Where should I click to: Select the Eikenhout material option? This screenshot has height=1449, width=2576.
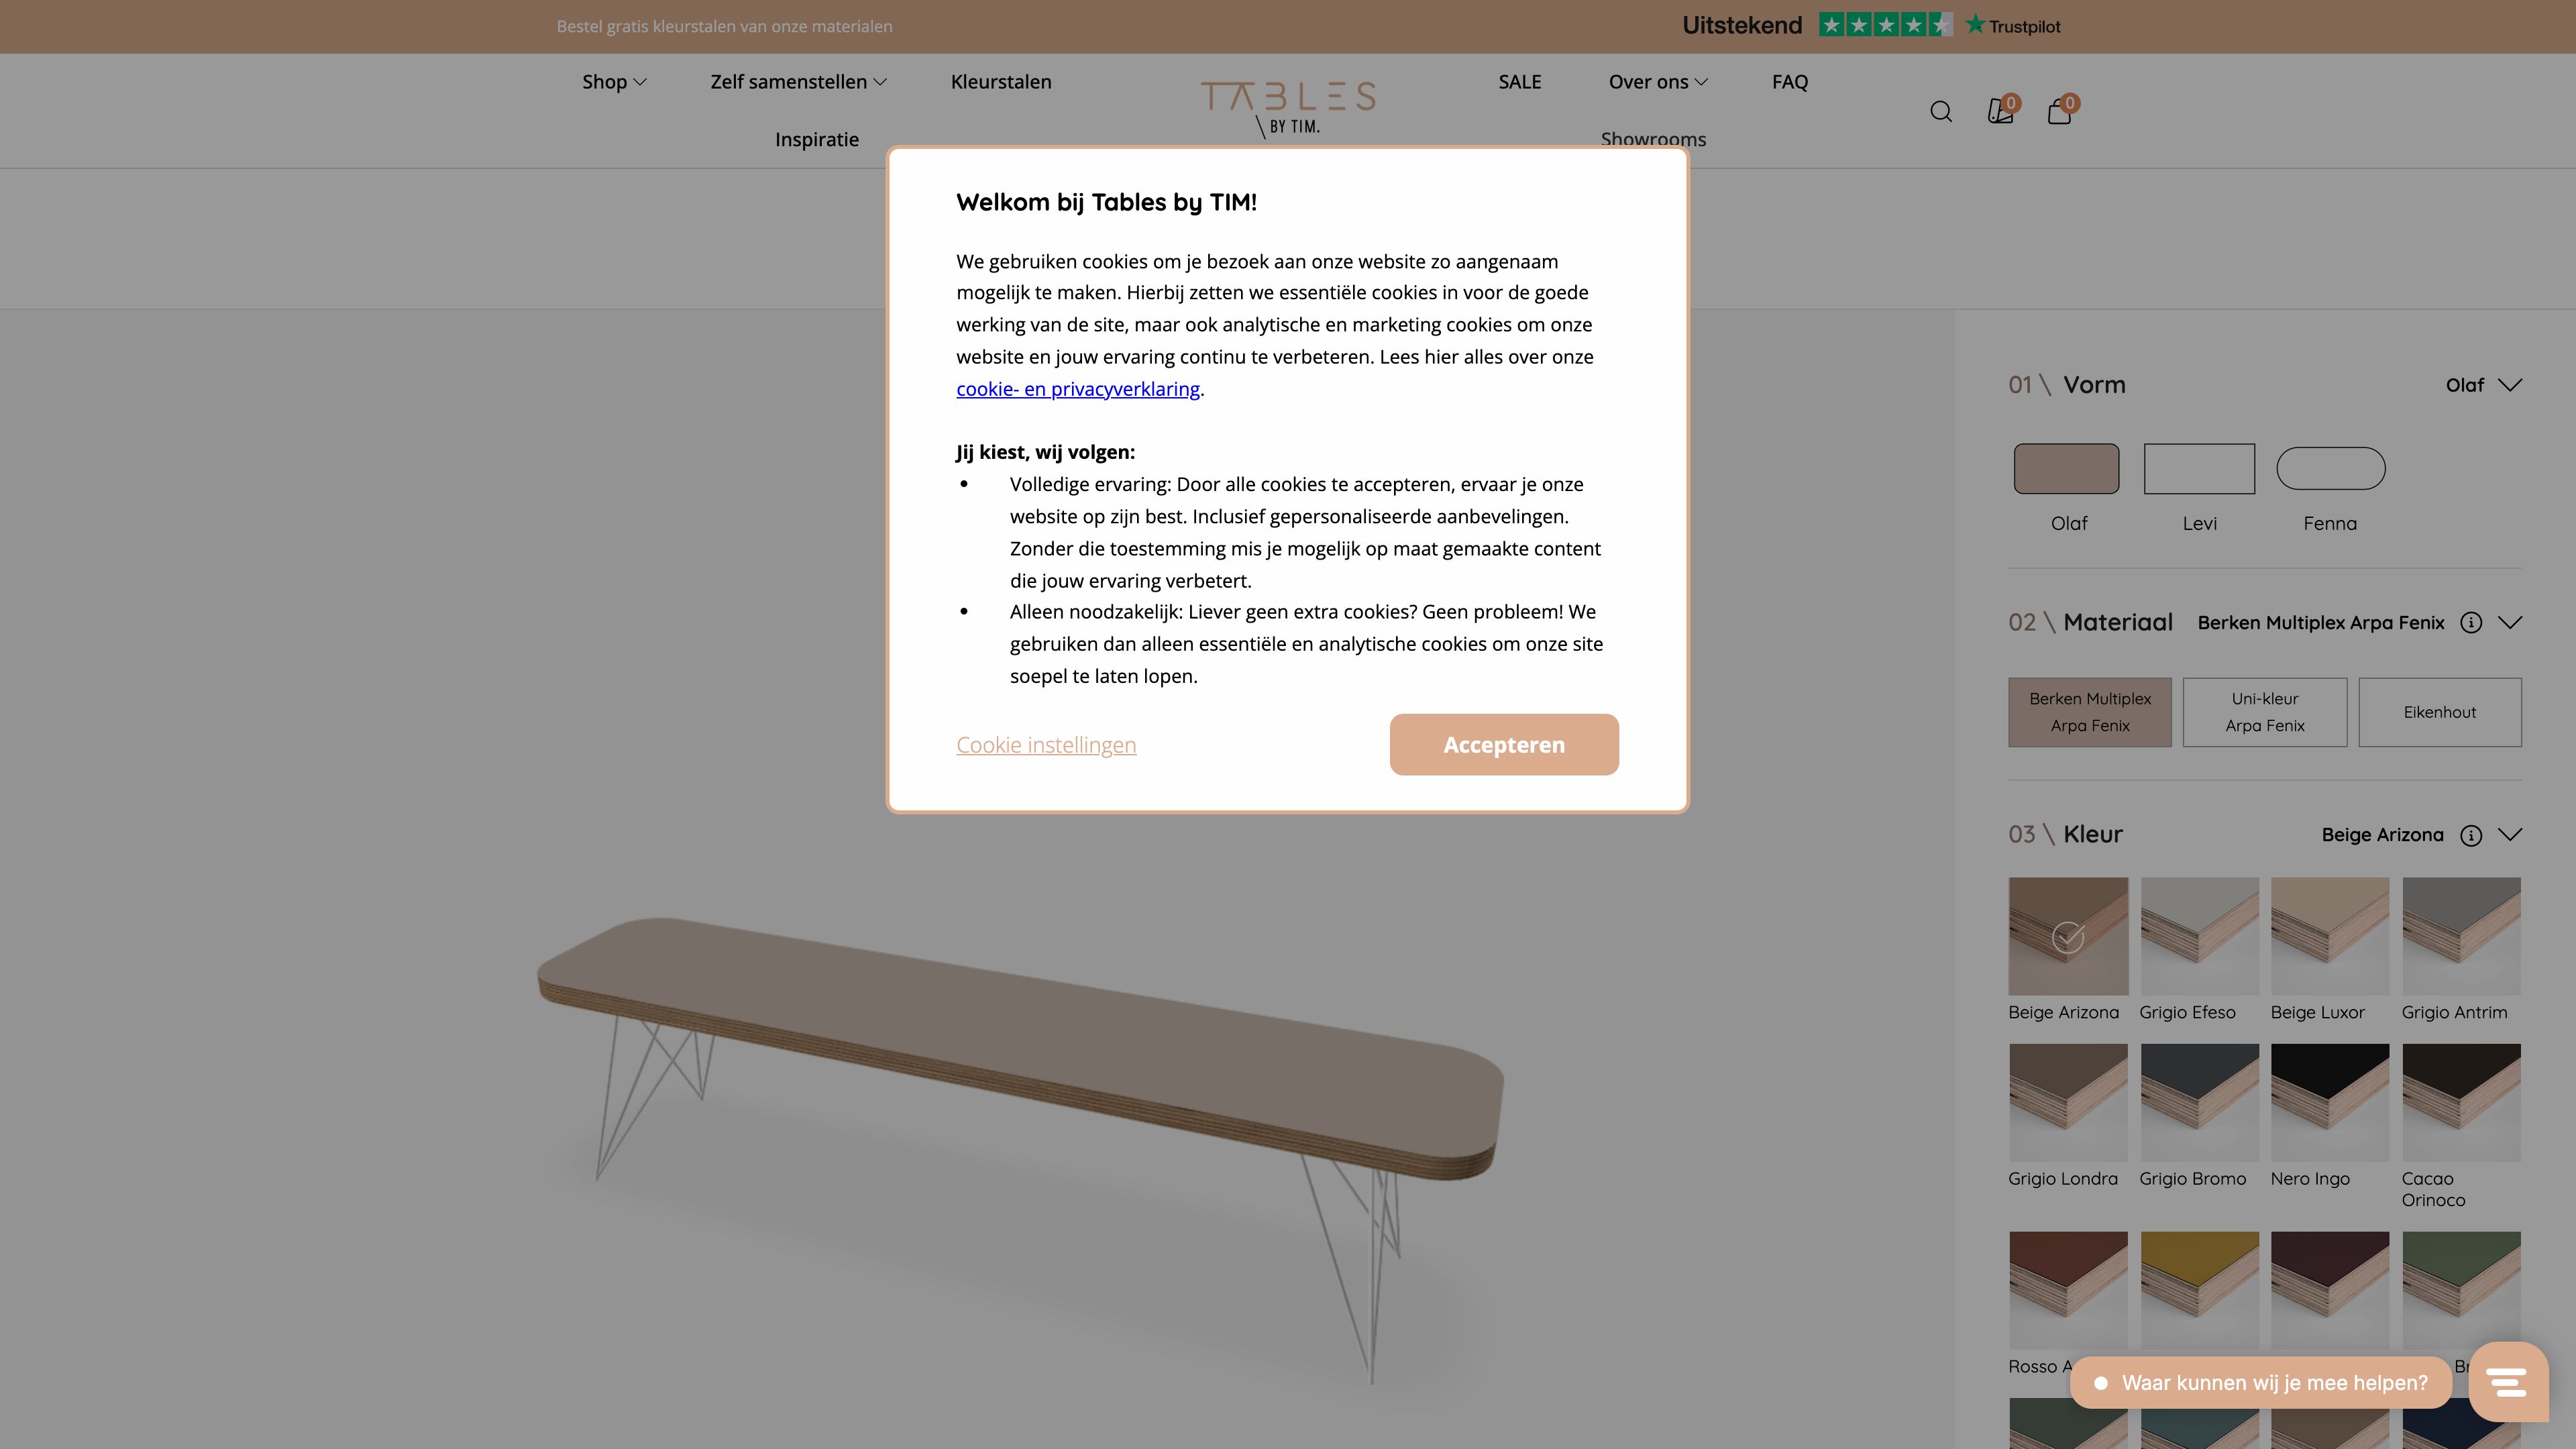pos(2440,711)
